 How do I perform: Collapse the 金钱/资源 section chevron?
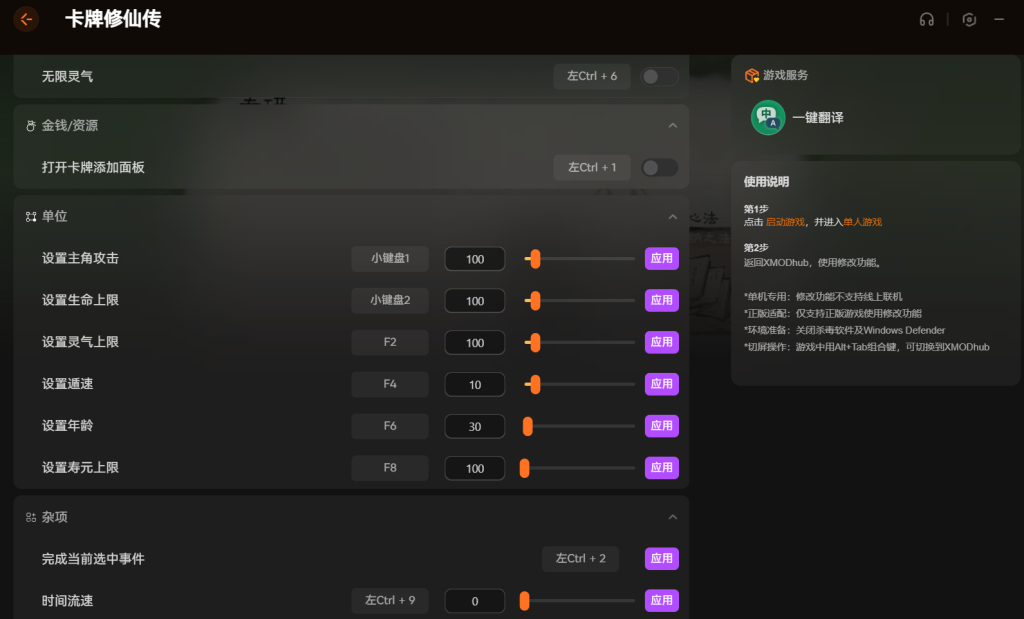click(x=672, y=126)
